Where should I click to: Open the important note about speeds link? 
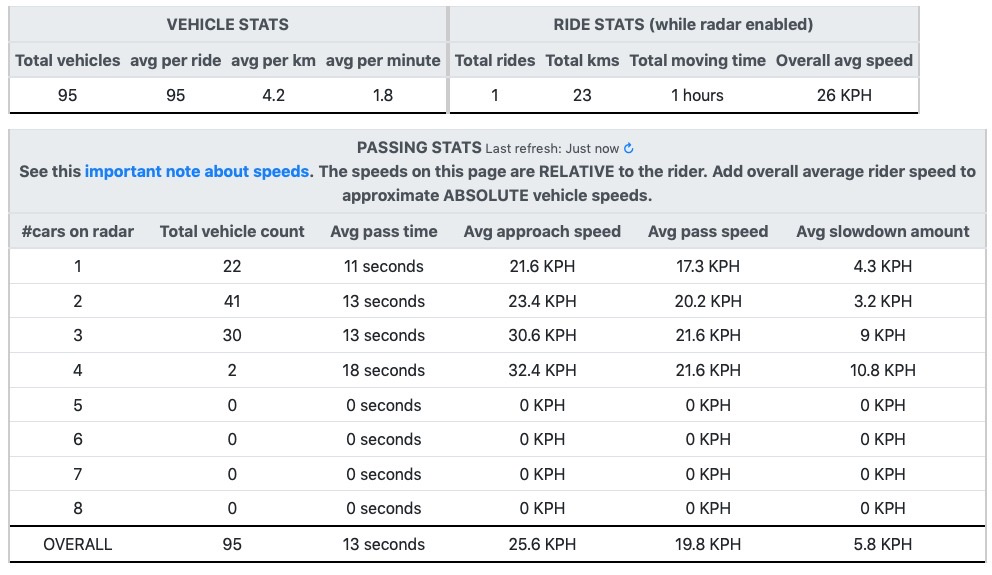(197, 171)
